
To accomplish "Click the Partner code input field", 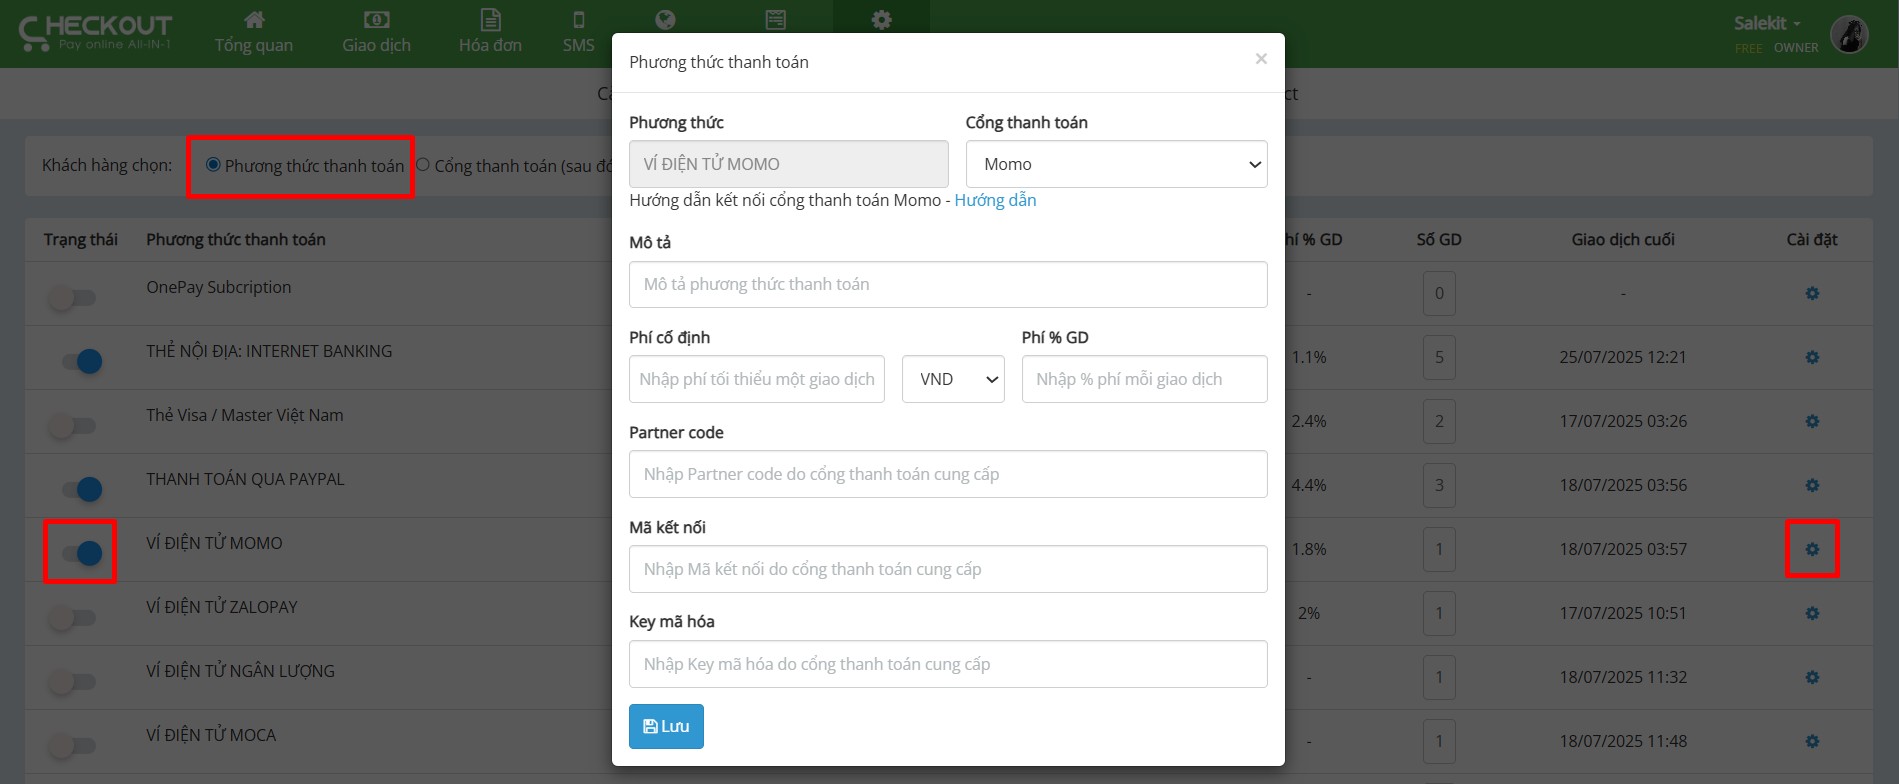I will pyautogui.click(x=948, y=474).
